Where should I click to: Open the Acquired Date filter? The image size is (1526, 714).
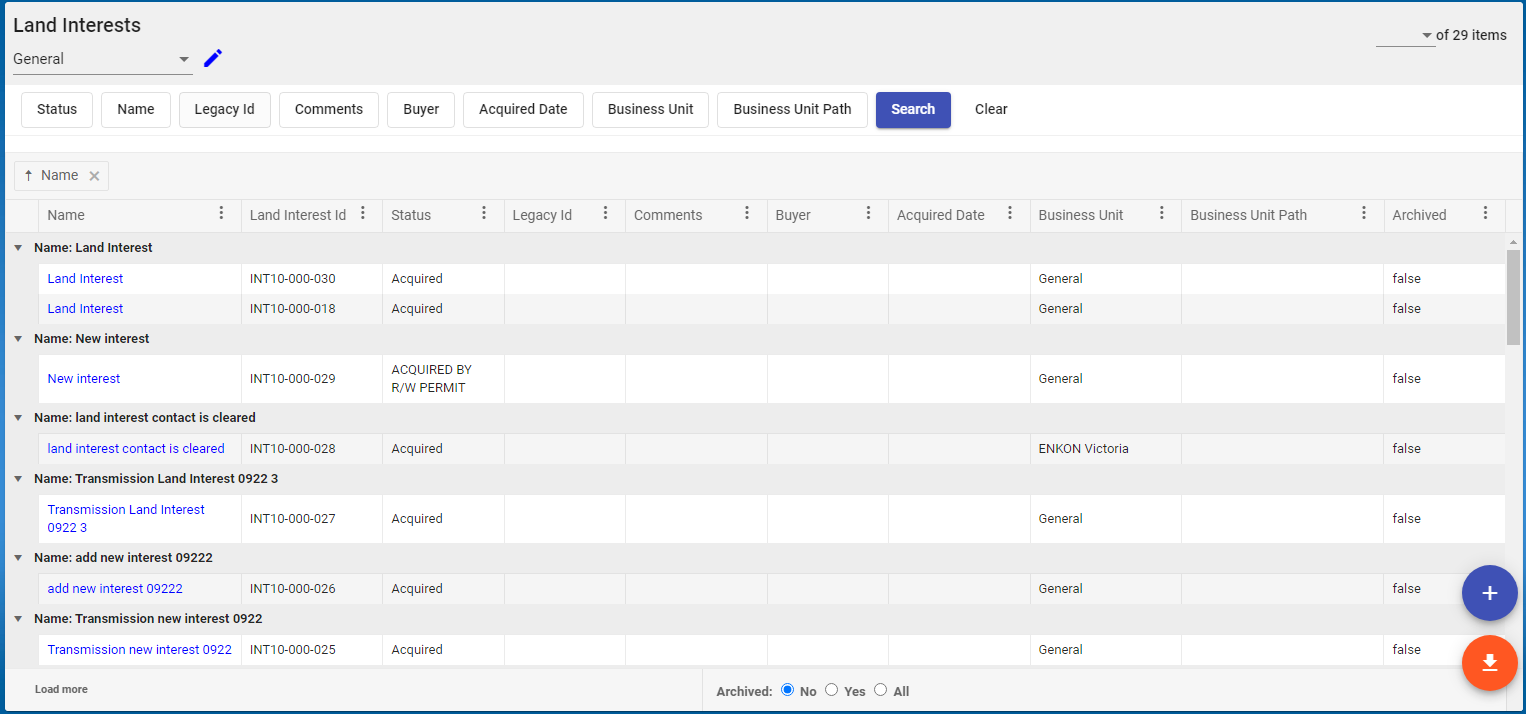click(523, 110)
